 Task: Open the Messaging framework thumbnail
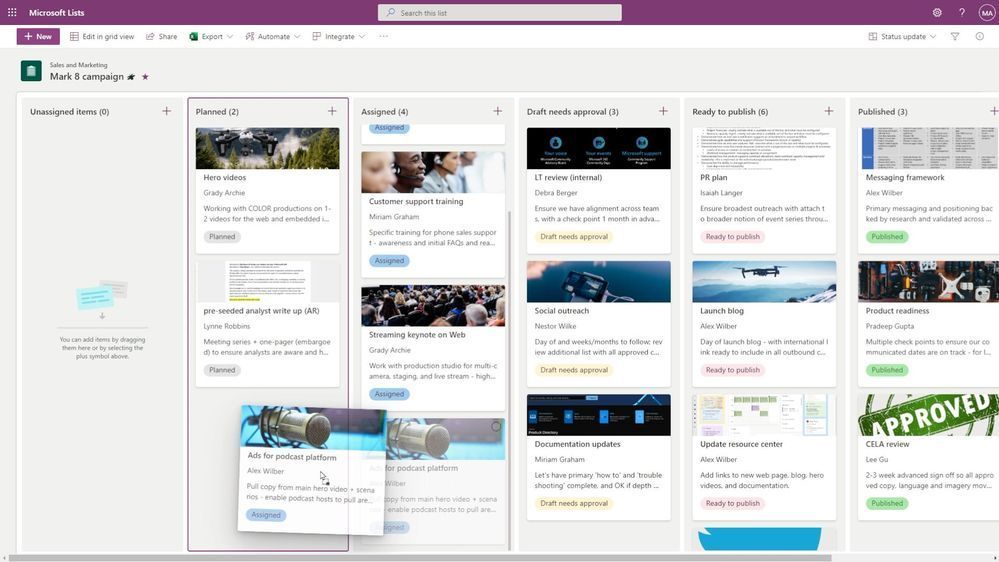point(928,148)
